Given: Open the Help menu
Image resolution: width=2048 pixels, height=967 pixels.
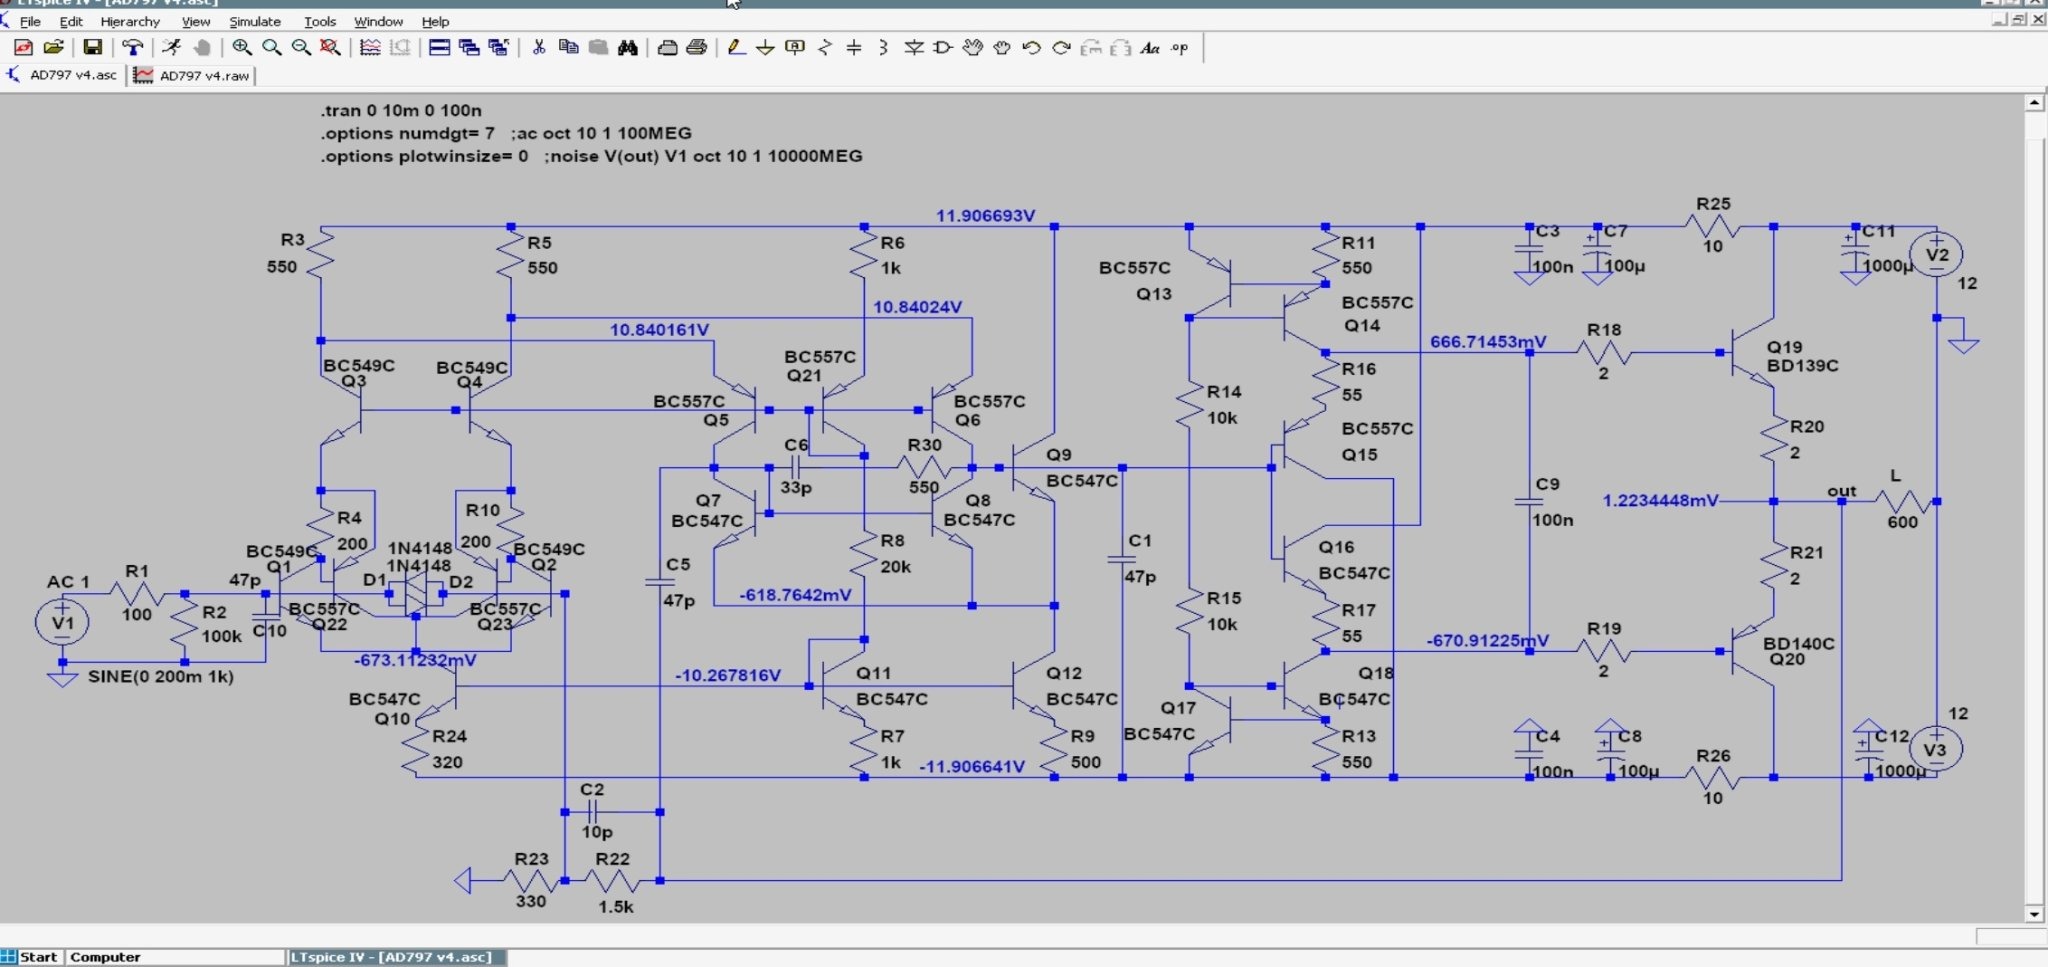Looking at the screenshot, I should point(435,21).
